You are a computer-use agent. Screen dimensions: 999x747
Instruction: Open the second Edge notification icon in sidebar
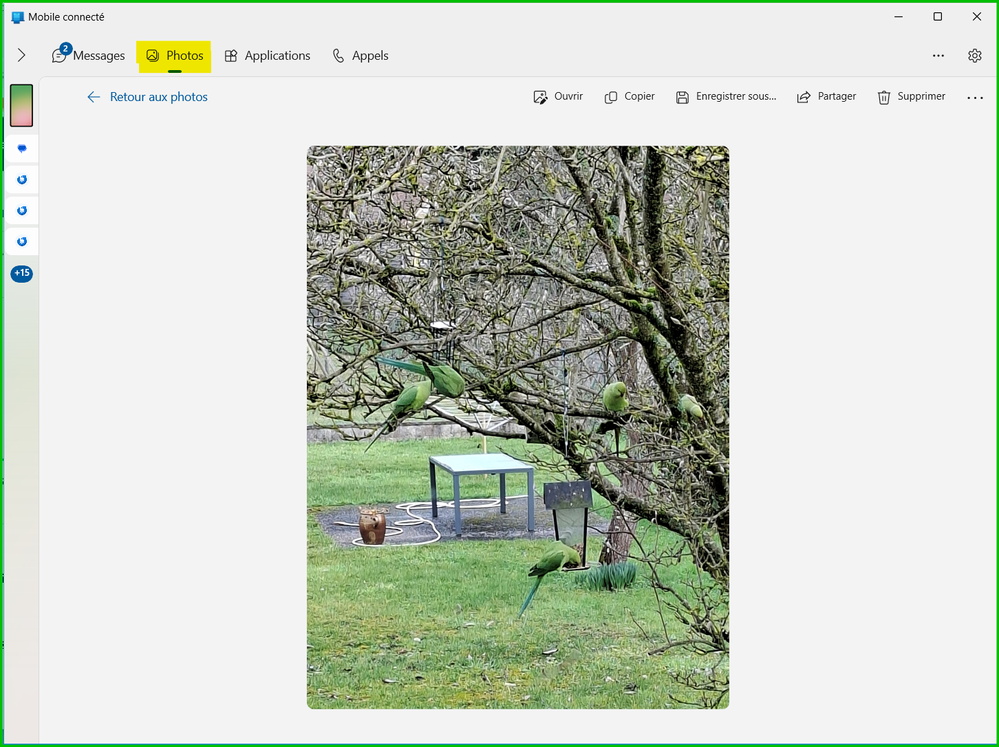[x=22, y=211]
